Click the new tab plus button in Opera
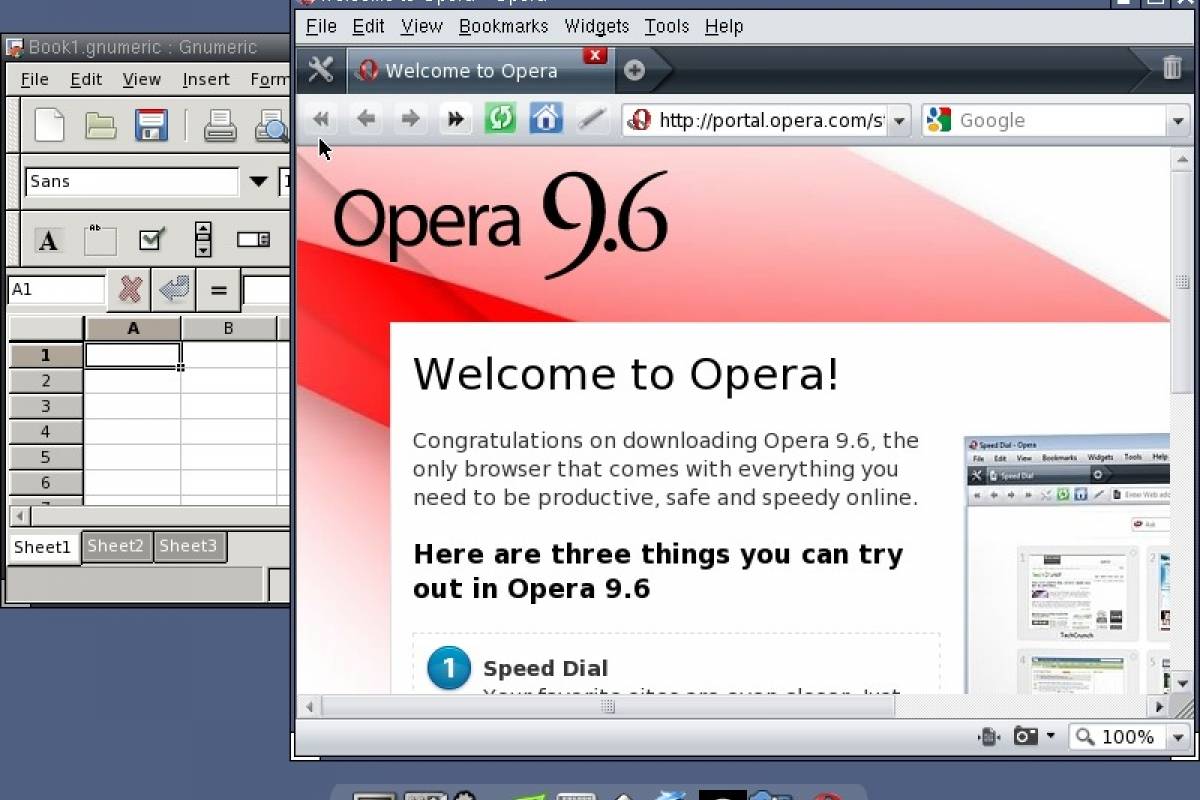 pos(636,70)
